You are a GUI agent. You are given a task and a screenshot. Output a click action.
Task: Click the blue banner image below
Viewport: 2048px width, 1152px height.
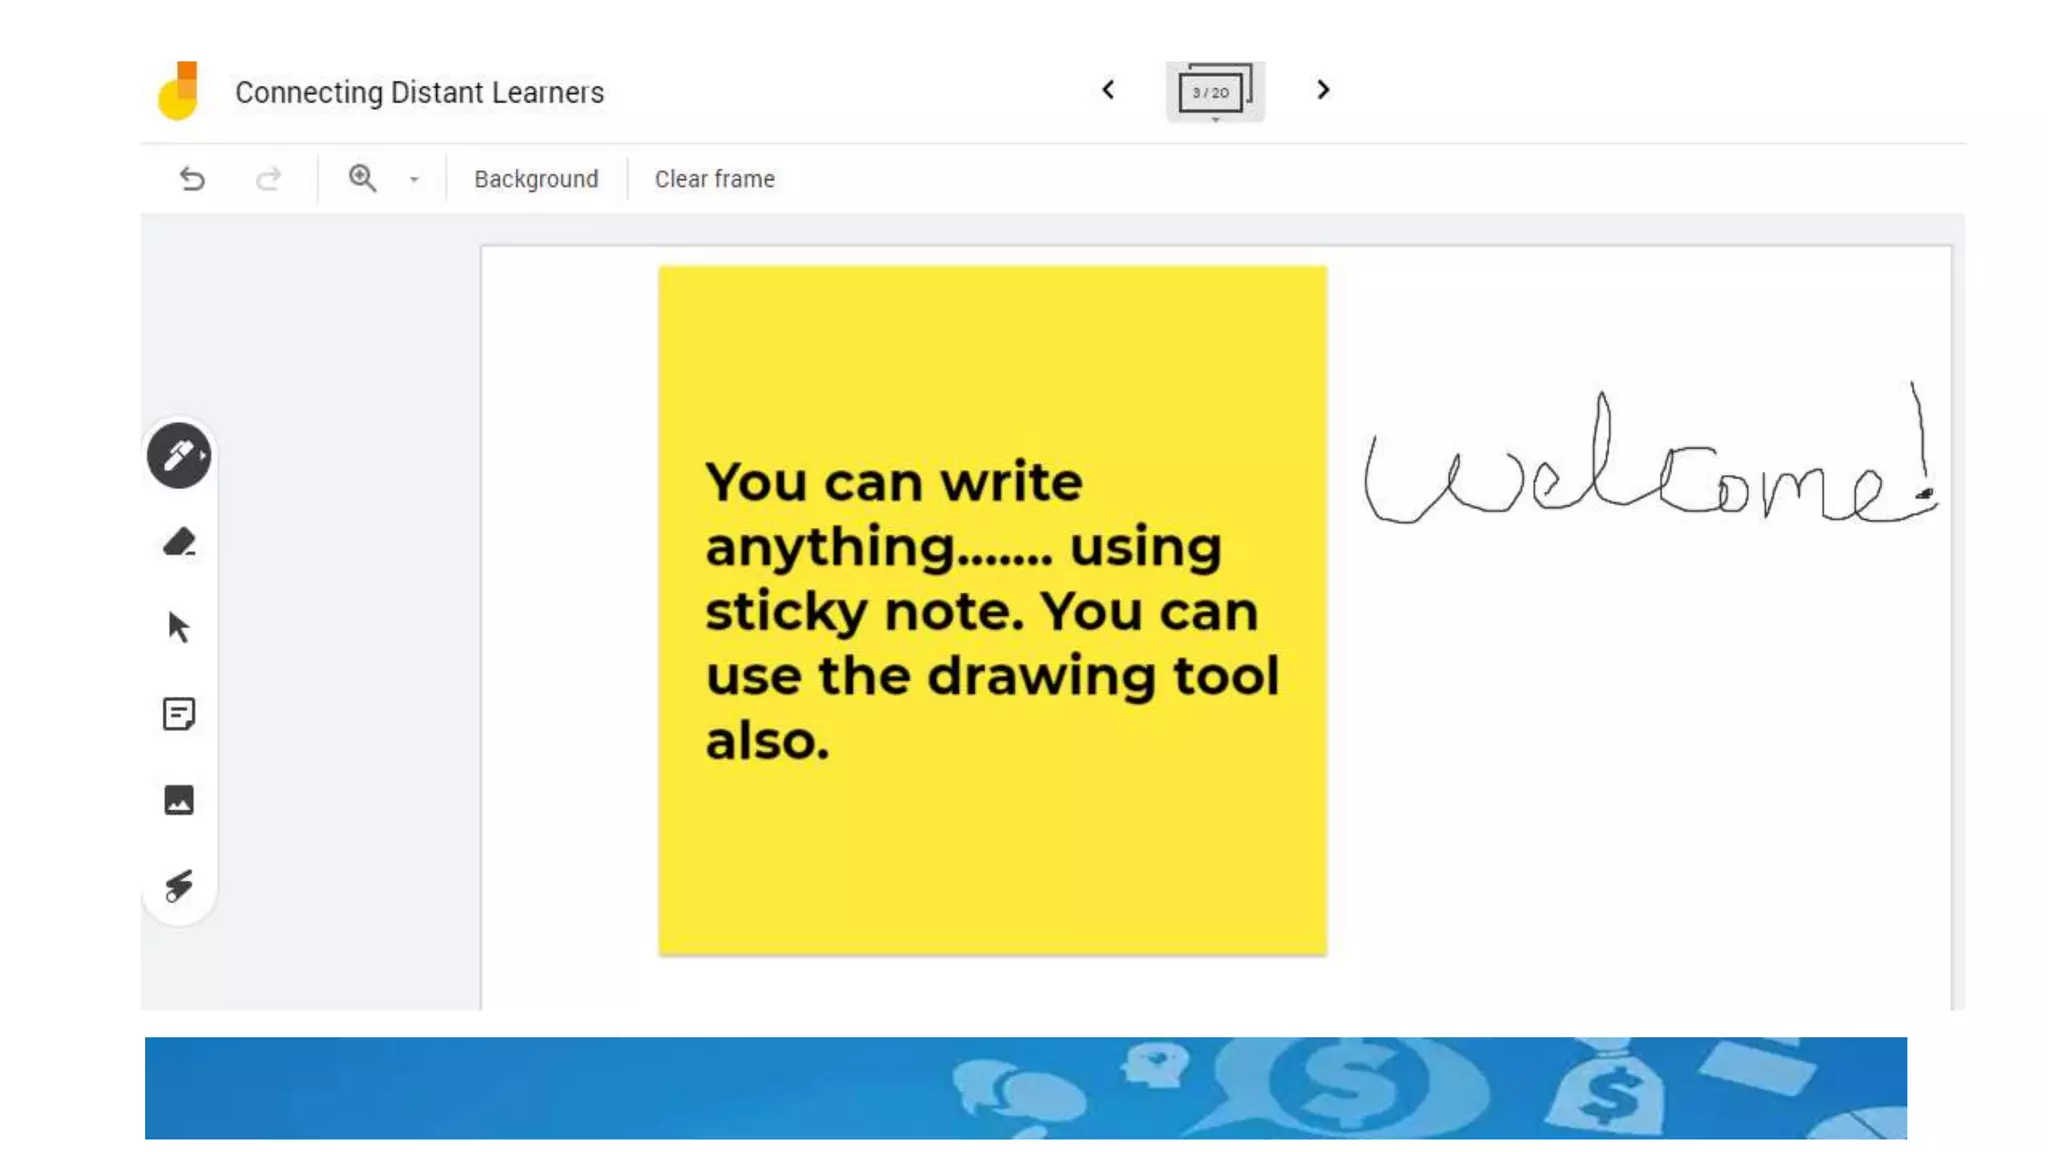coord(1025,1087)
